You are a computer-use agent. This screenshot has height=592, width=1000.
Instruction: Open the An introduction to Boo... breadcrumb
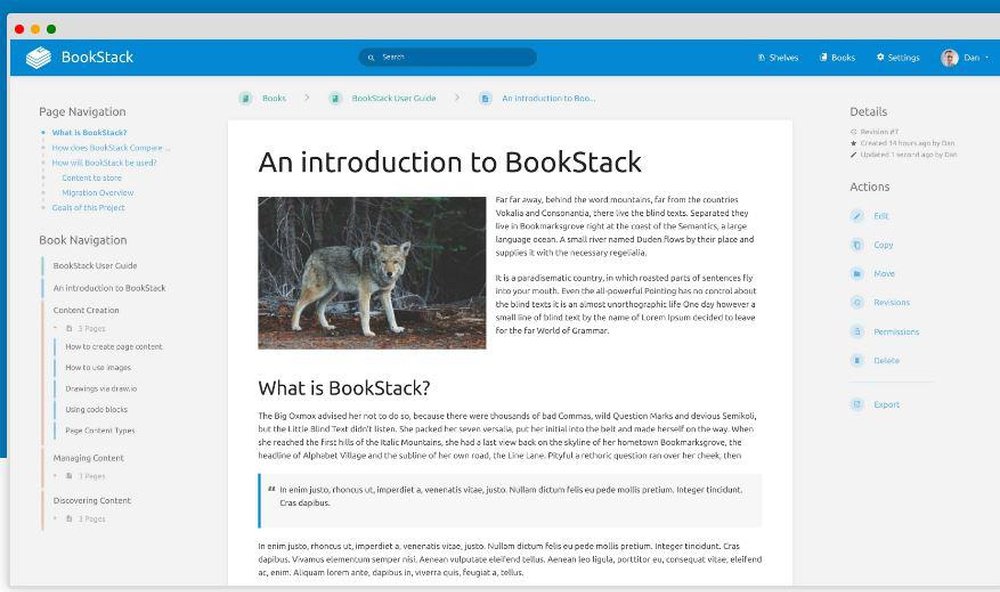548,98
